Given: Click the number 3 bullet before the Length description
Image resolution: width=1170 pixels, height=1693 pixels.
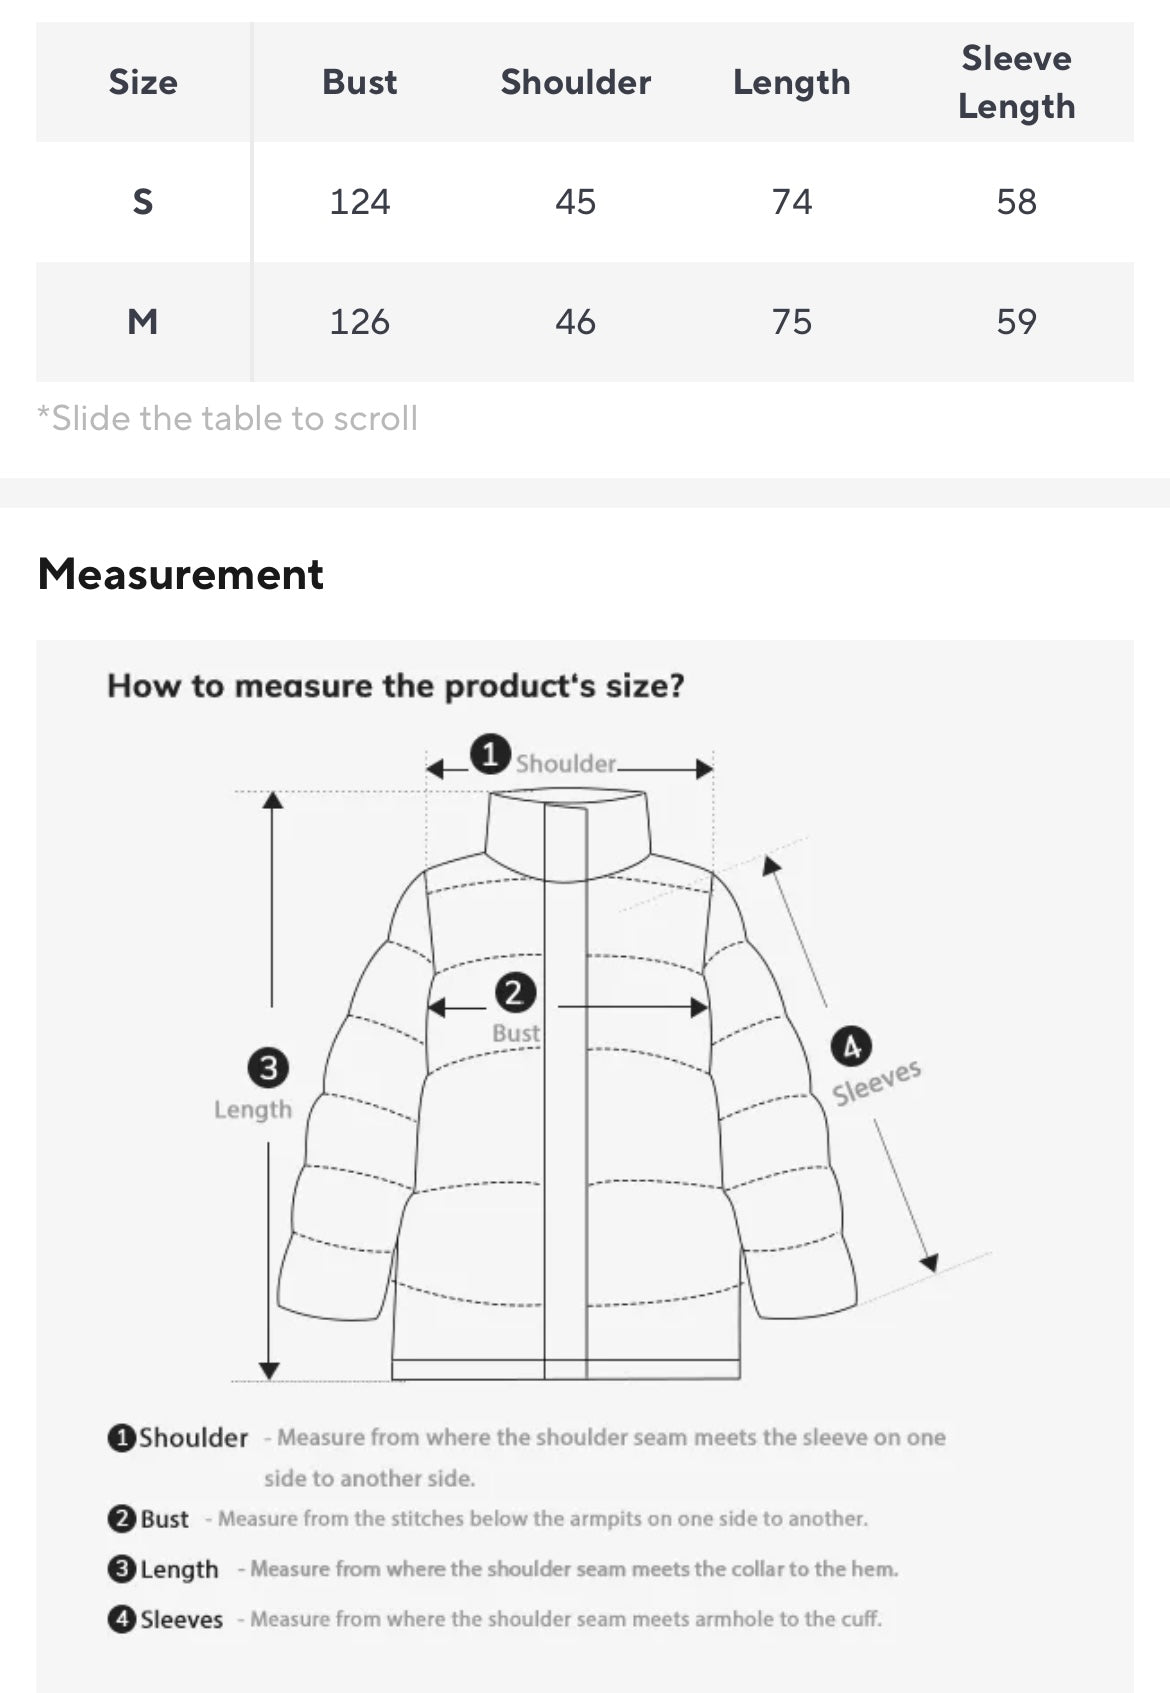Looking at the screenshot, I should pyautogui.click(x=121, y=1569).
